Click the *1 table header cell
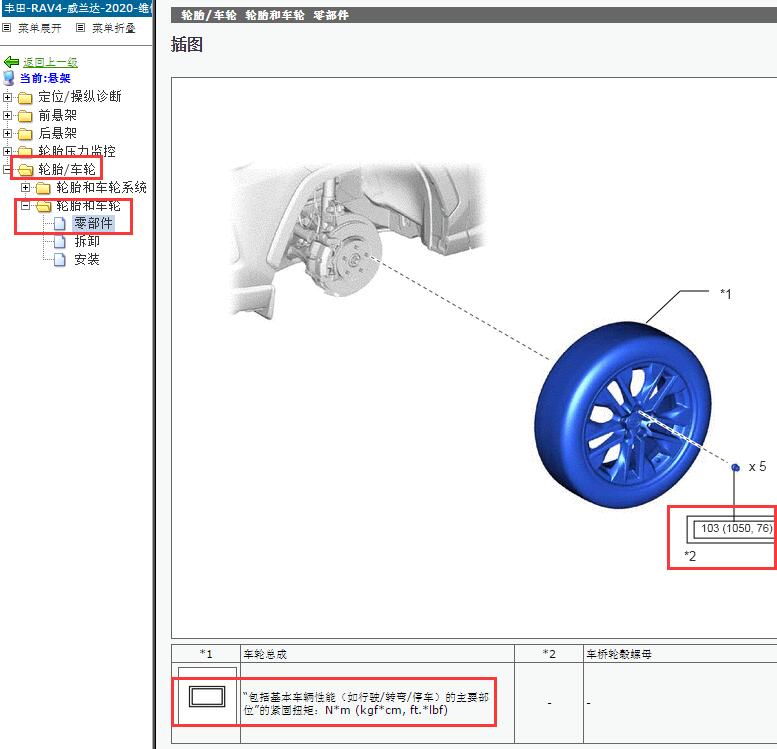 (x=206, y=654)
